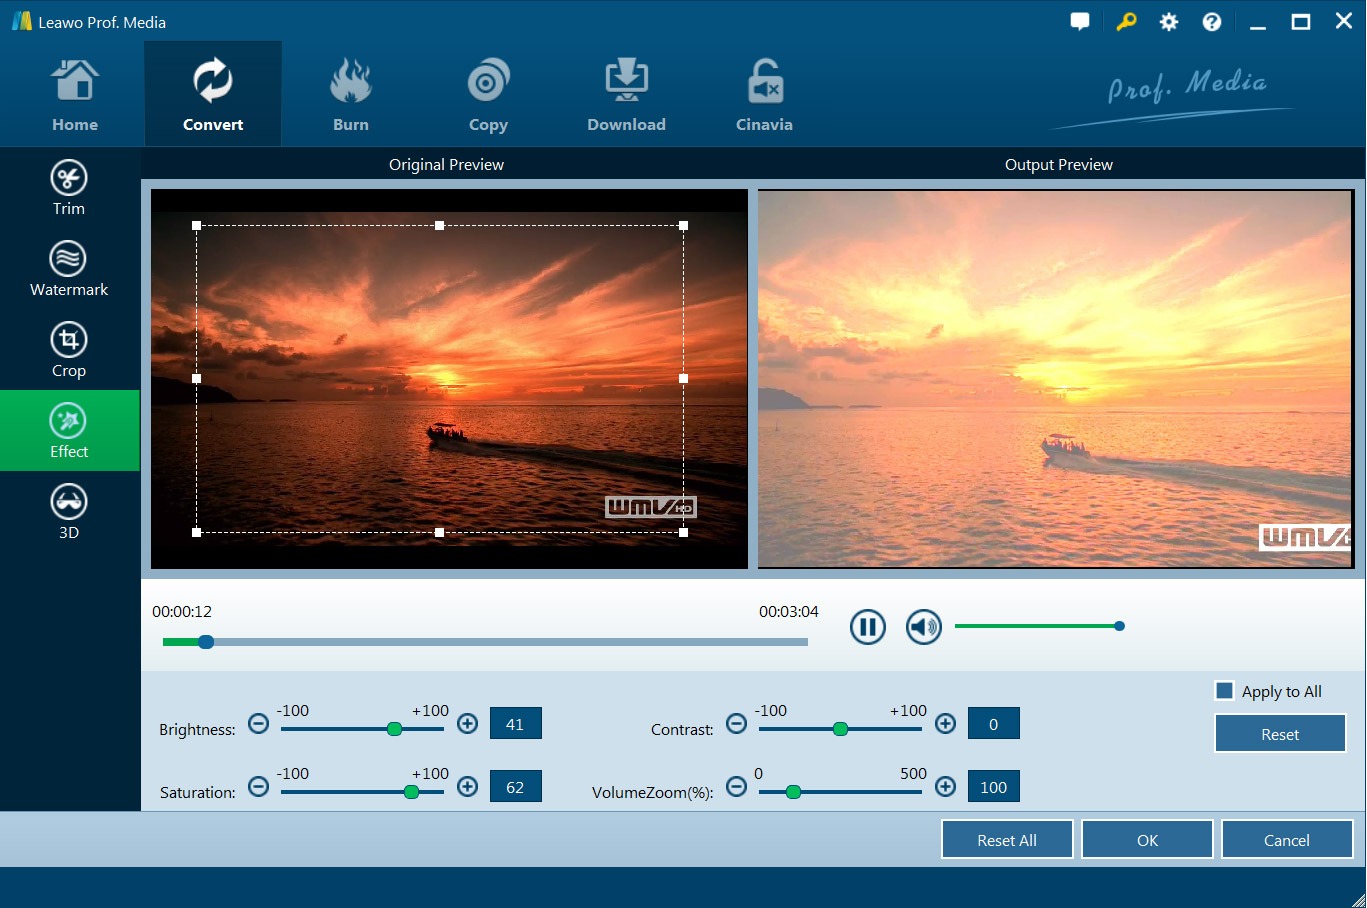Screen dimensions: 1367x908
Task: Click the Reset All button
Action: pos(1007,840)
